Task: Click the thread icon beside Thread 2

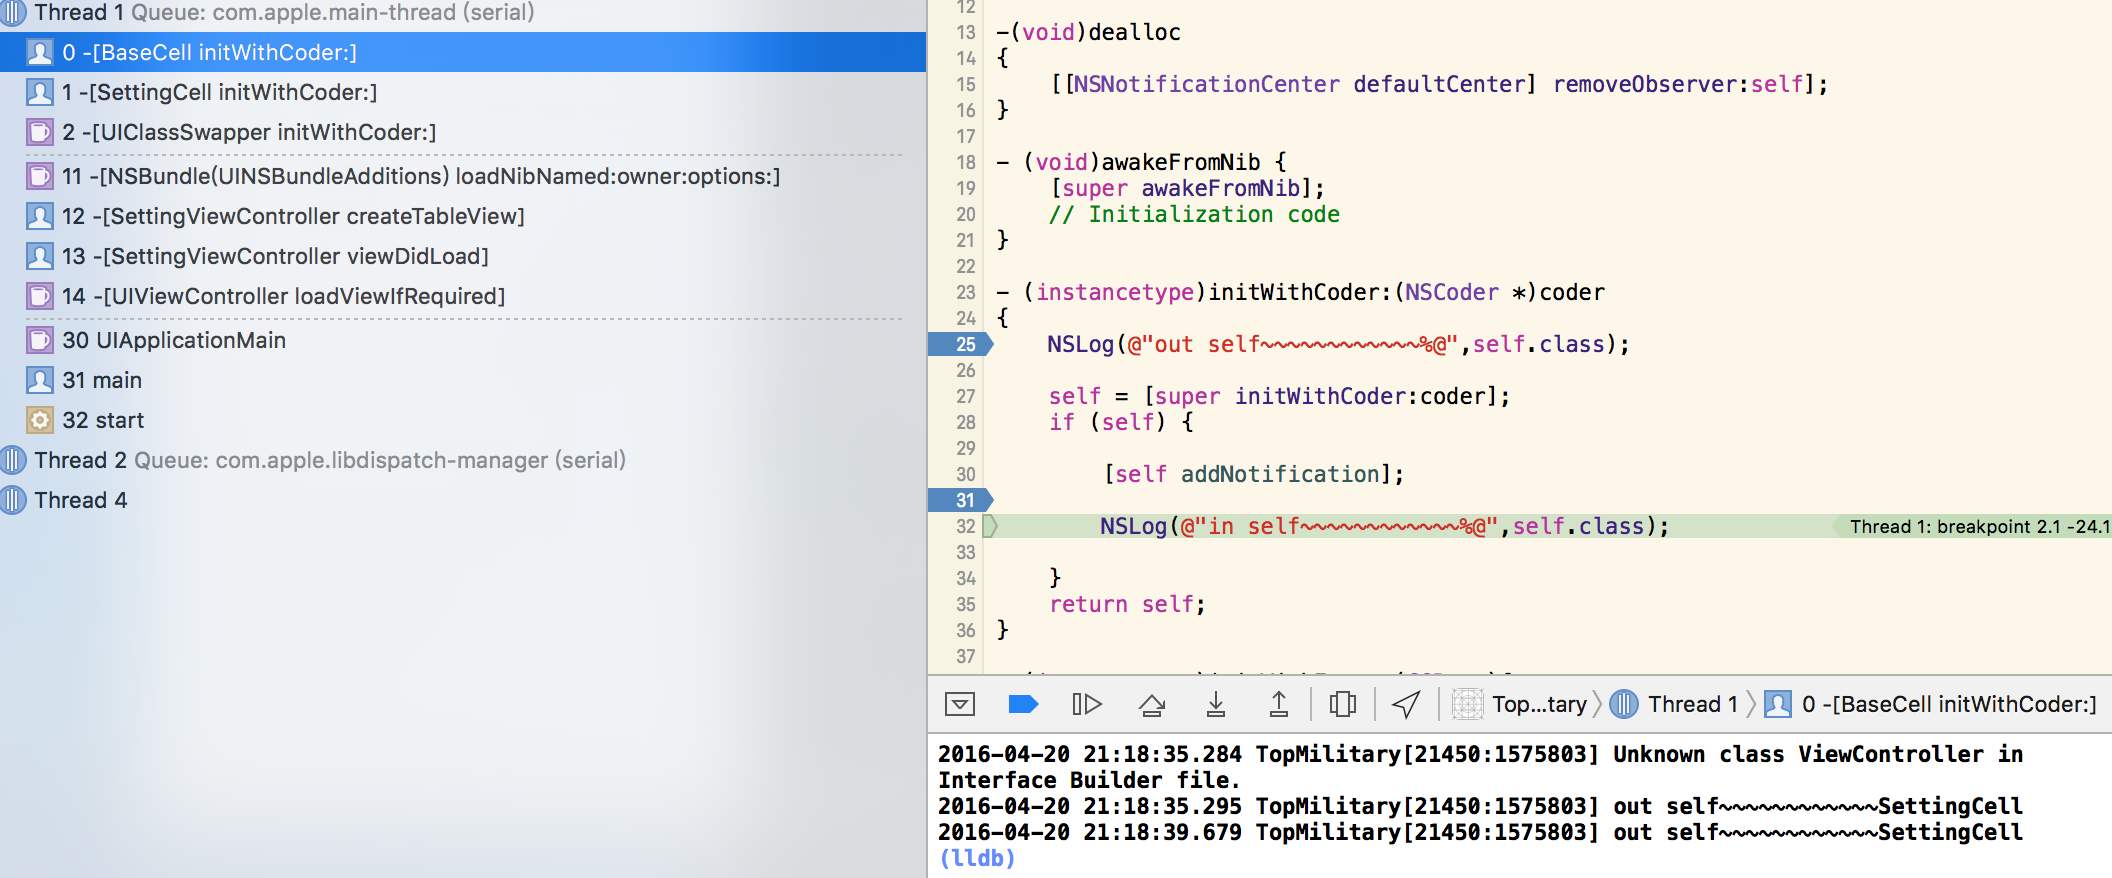Action: [x=13, y=460]
